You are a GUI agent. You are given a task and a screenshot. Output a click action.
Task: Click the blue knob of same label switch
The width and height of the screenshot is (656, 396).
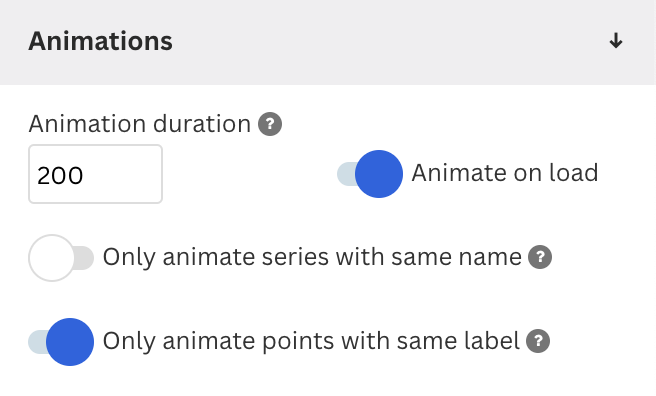[x=70, y=342]
